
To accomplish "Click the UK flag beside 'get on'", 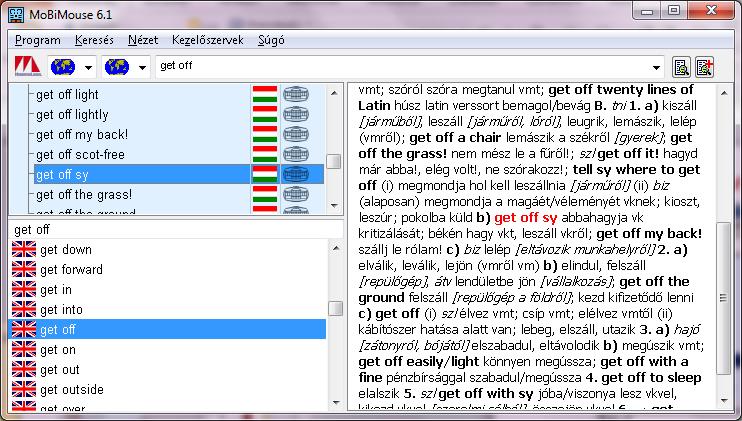I will click(x=24, y=349).
